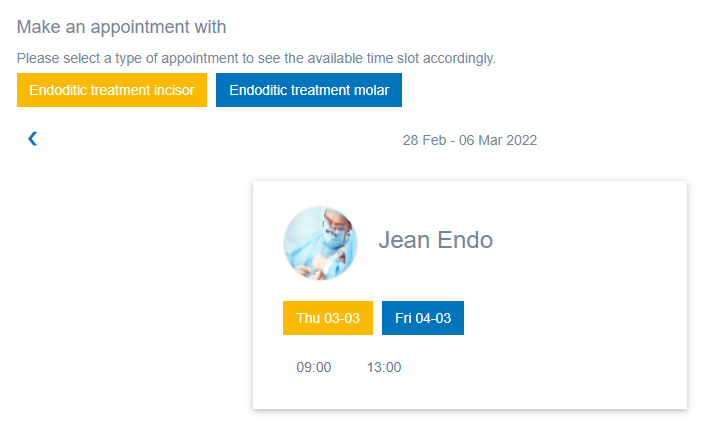
Task: Book the afternoon slot at one o'clock
Action: [x=384, y=368]
